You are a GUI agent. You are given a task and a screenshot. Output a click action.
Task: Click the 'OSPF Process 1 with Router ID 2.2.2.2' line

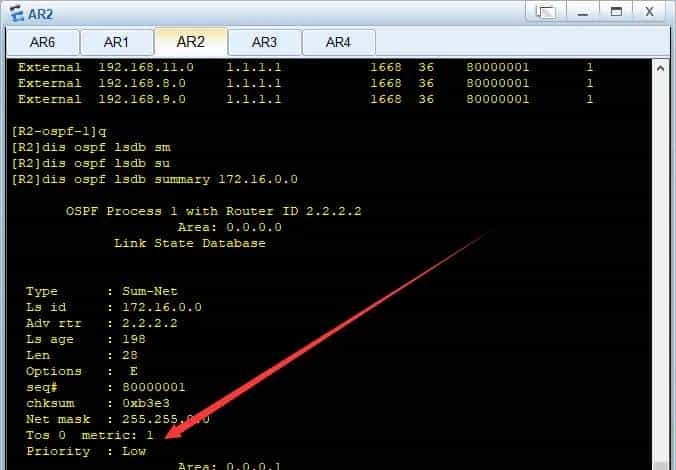pyautogui.click(x=213, y=211)
